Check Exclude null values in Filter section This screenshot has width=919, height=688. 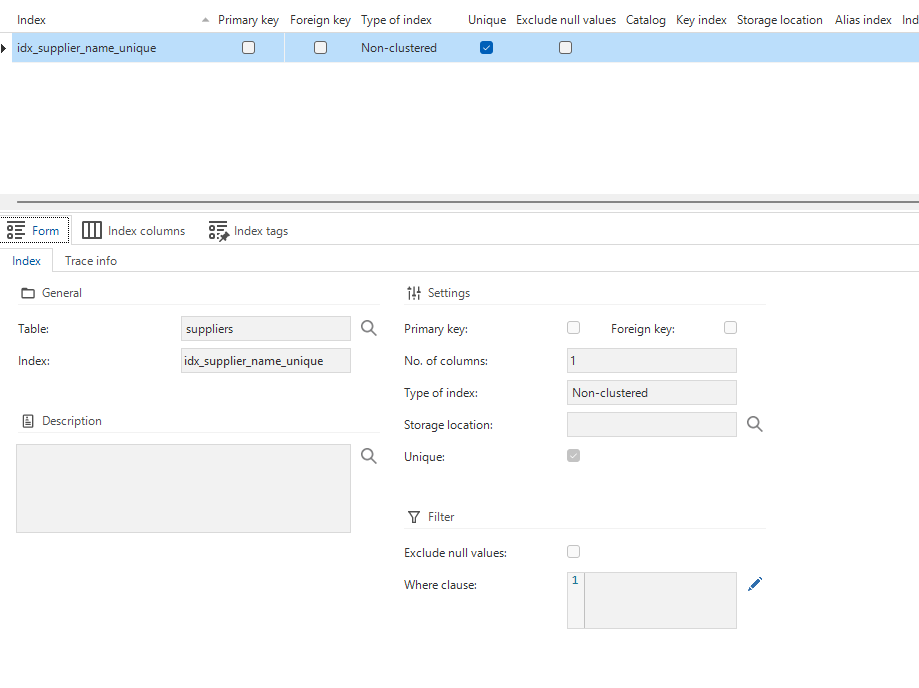pos(574,551)
